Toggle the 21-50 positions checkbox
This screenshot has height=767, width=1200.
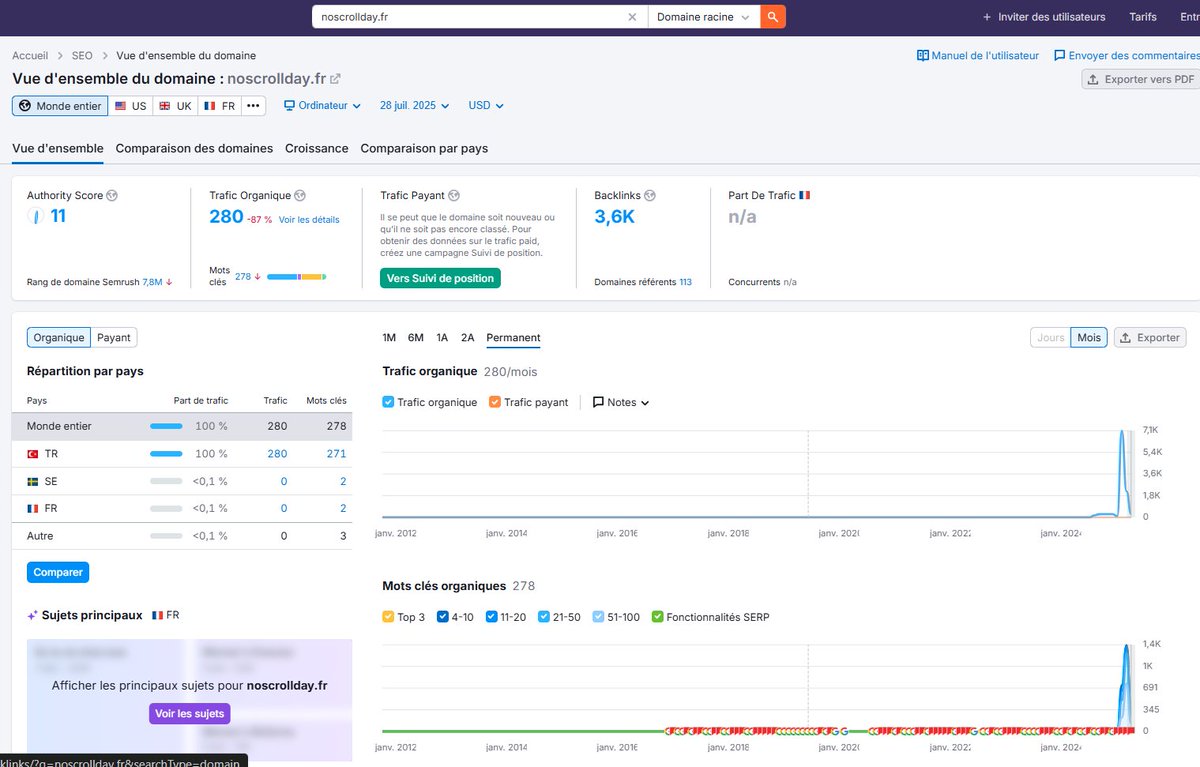(543, 617)
